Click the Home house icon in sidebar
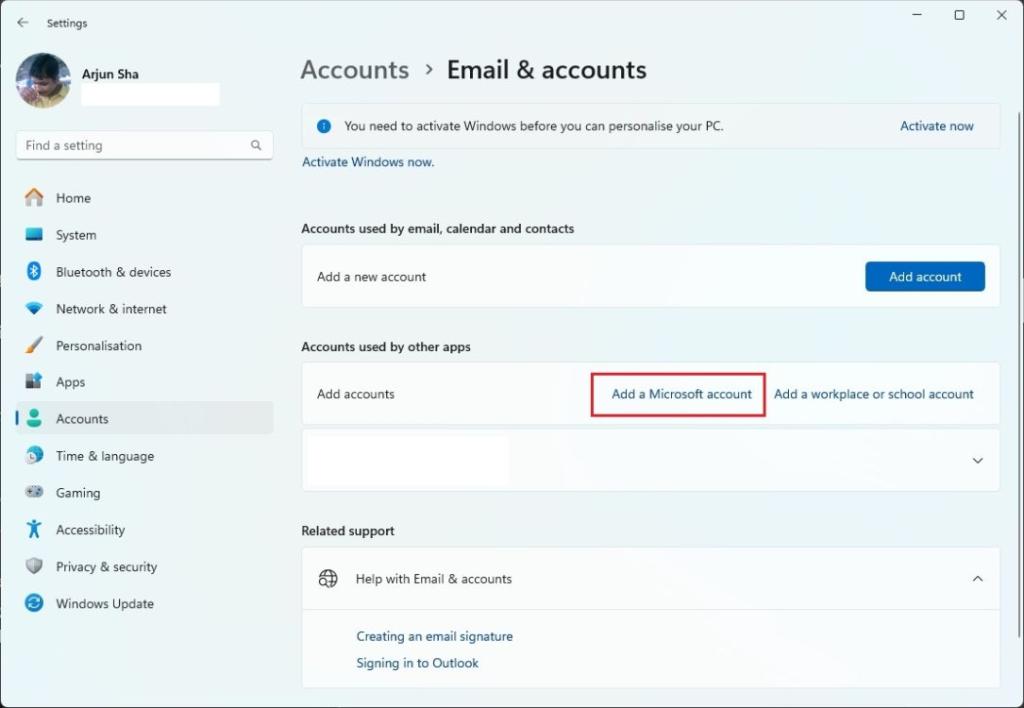Image resolution: width=1024 pixels, height=708 pixels. click(x=34, y=197)
